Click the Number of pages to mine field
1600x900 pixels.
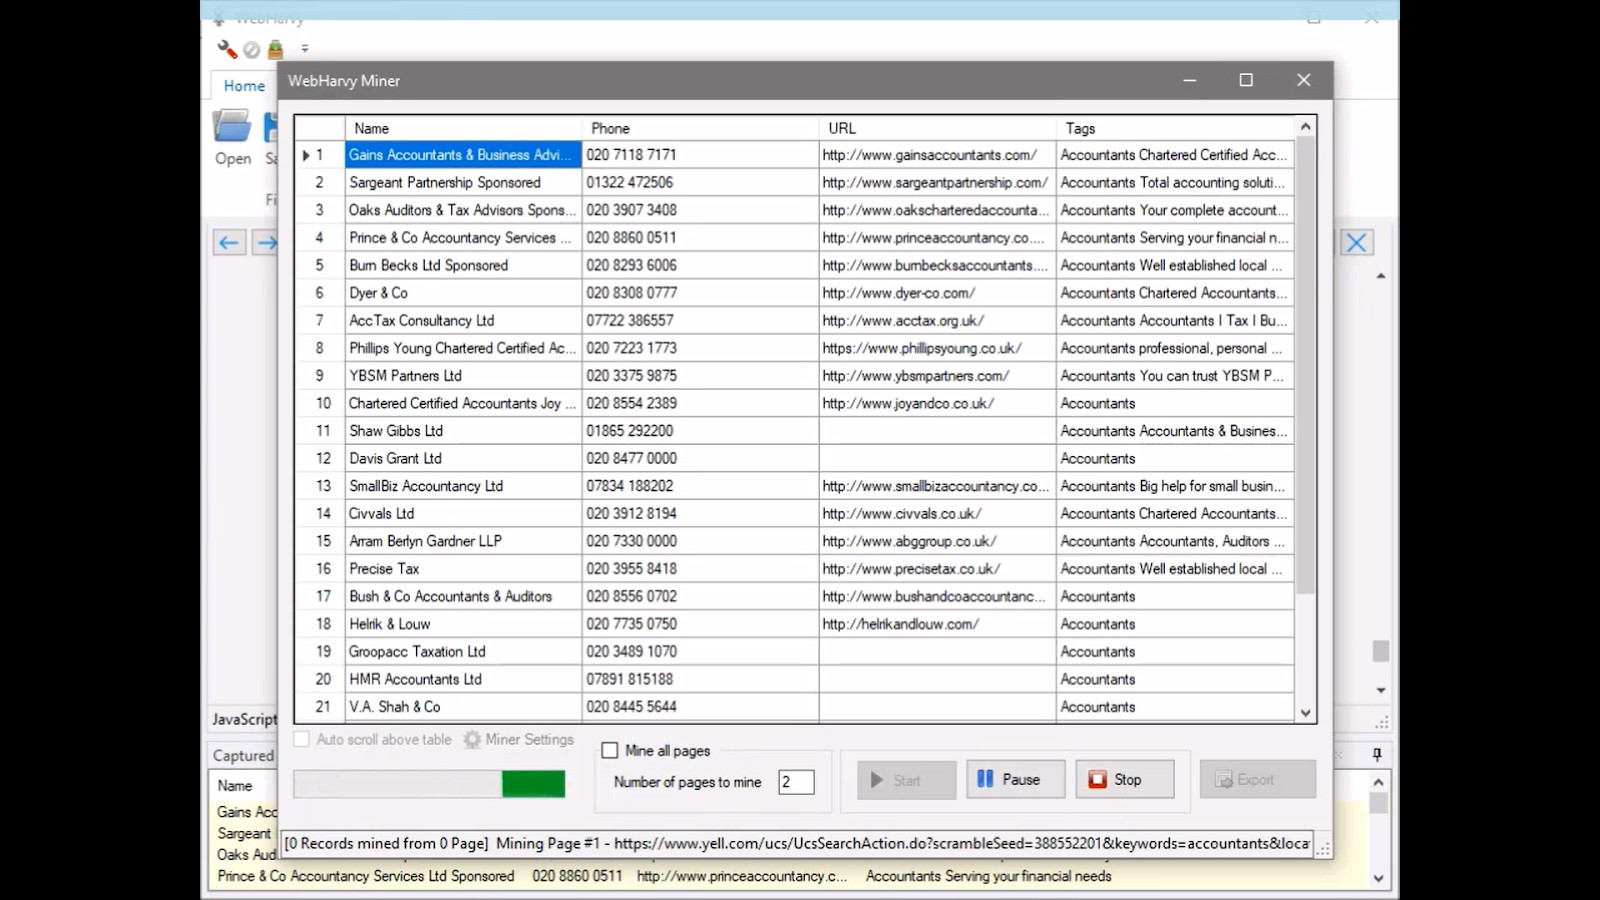tap(796, 782)
